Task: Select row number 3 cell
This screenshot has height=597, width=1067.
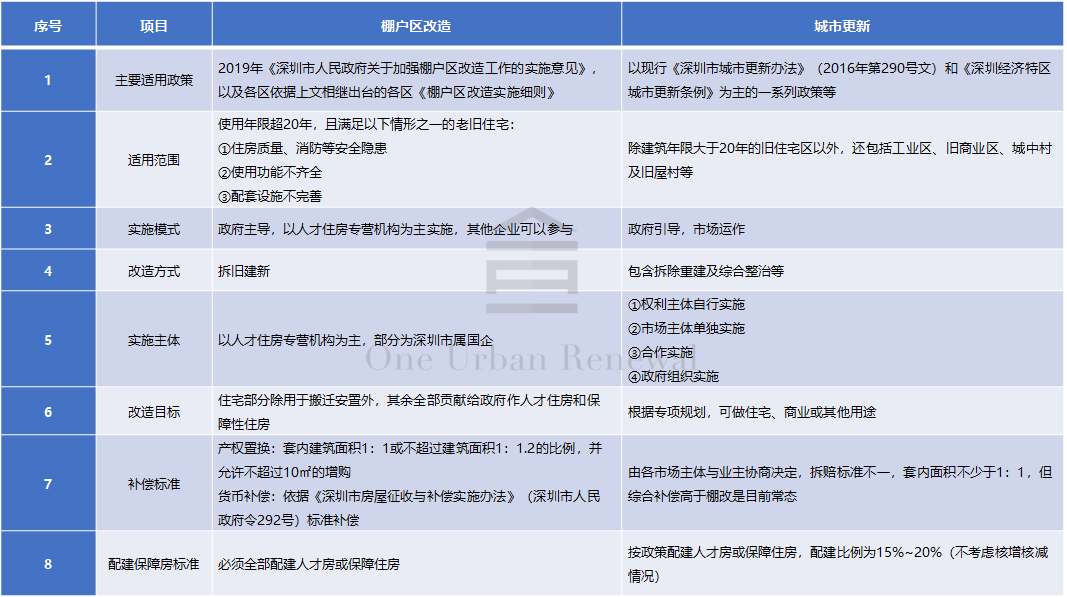Action: (x=48, y=229)
